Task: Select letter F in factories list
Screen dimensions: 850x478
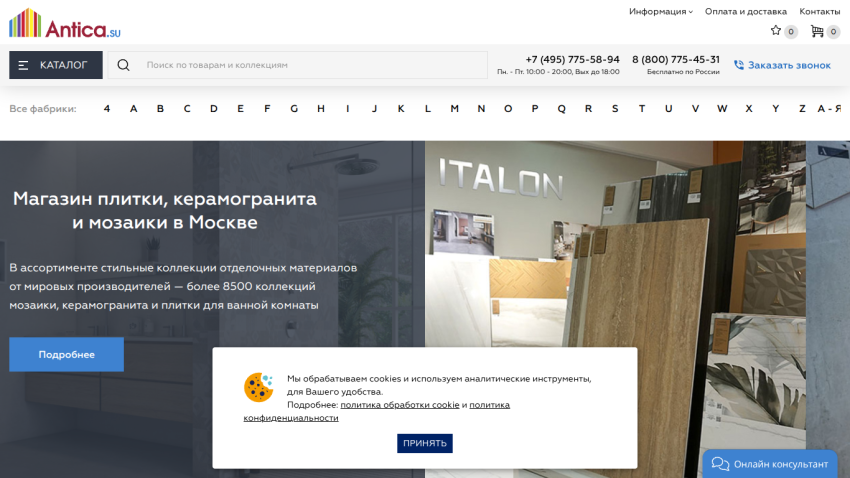Action: (x=267, y=109)
